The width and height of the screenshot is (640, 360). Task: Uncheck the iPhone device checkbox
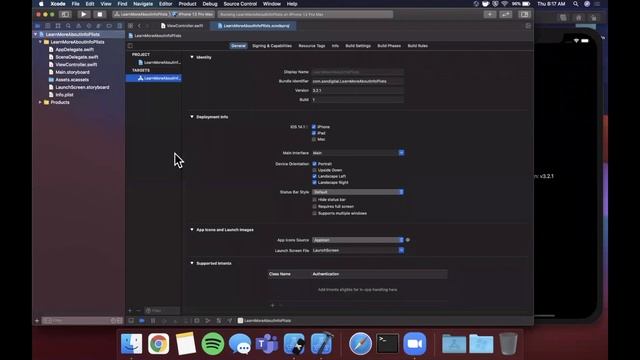pos(314,127)
